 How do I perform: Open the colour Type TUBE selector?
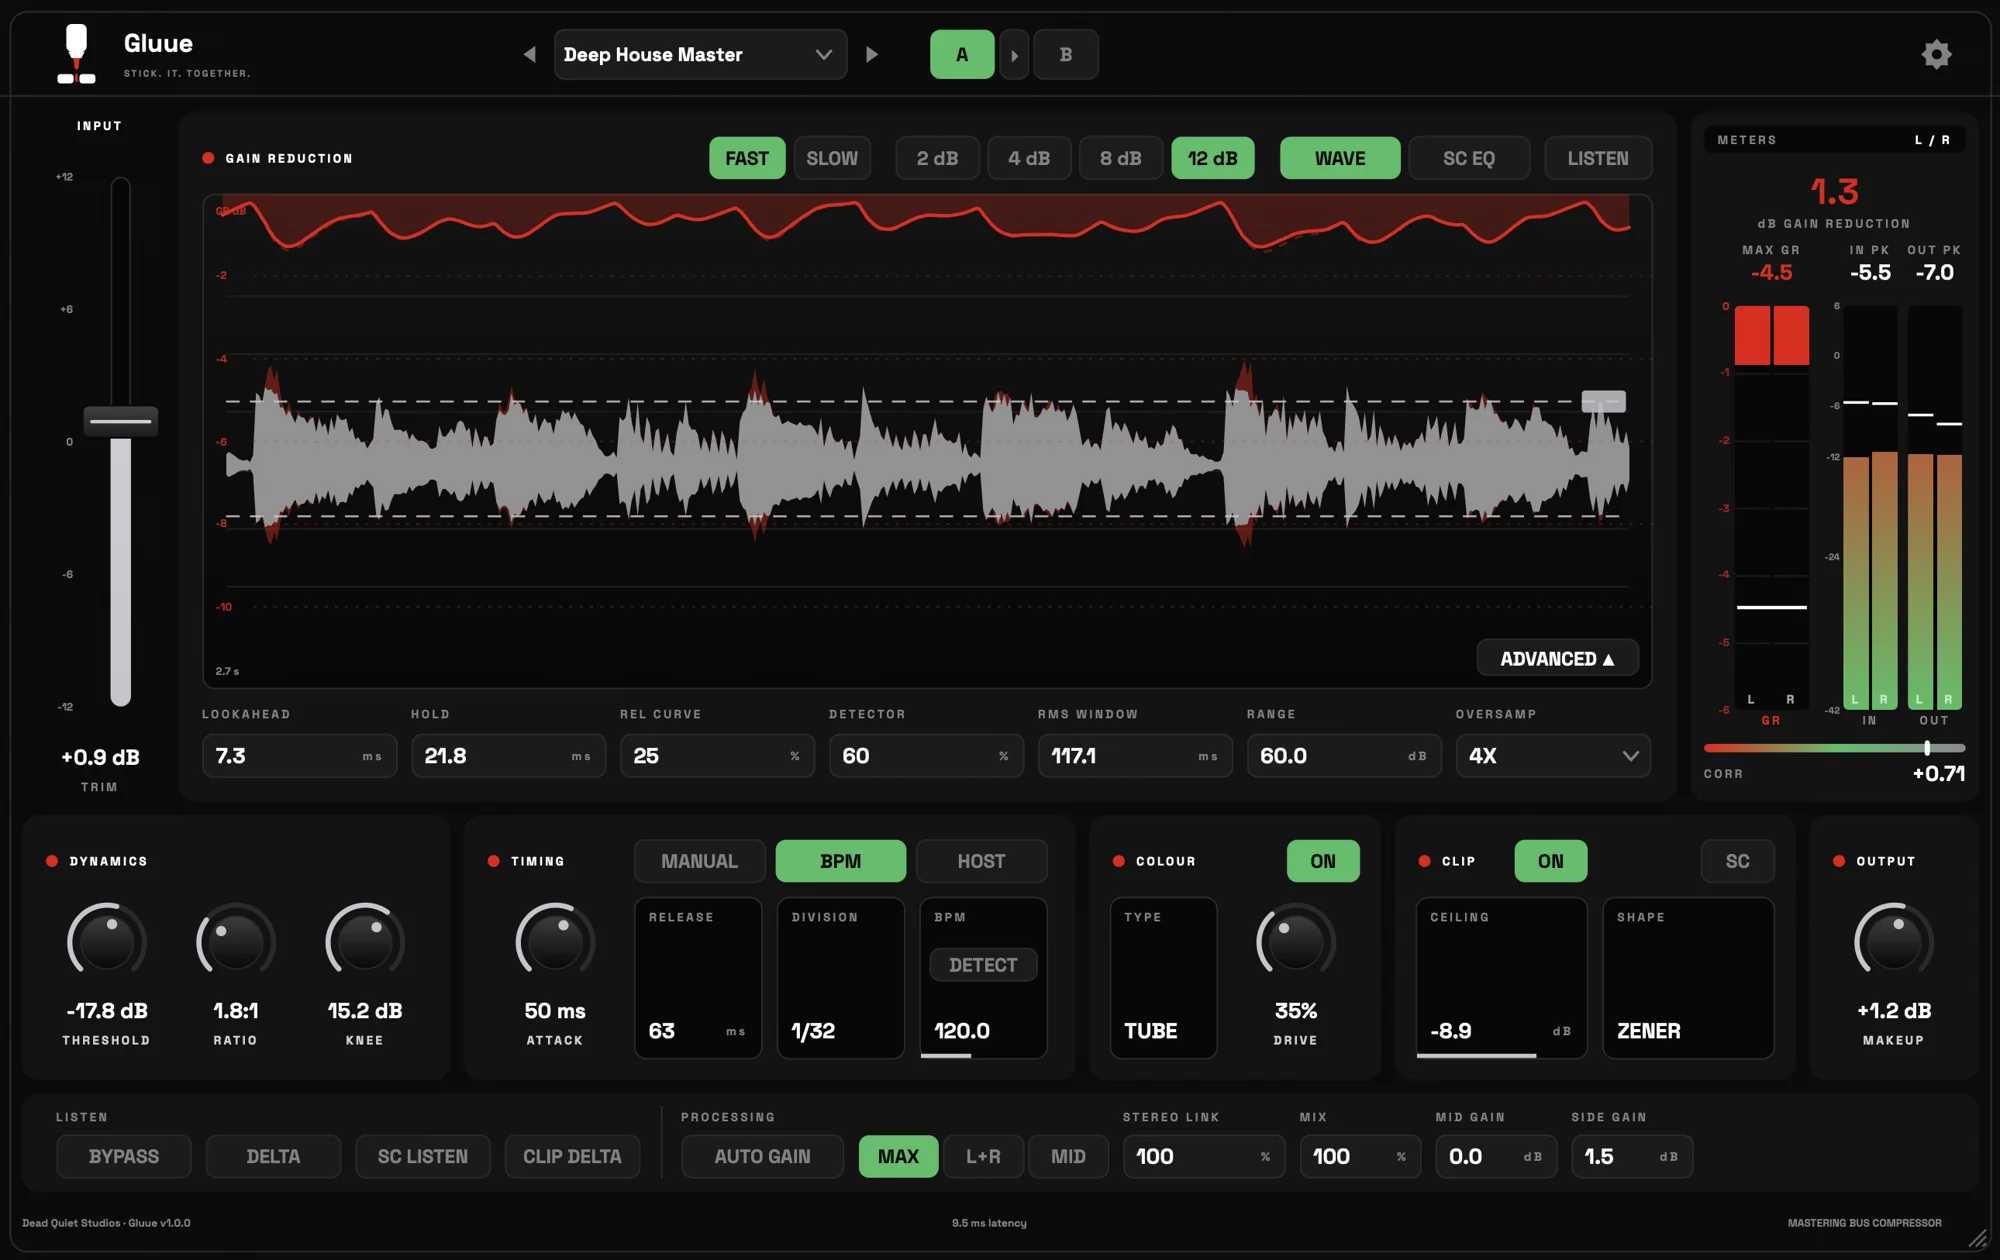point(1163,978)
